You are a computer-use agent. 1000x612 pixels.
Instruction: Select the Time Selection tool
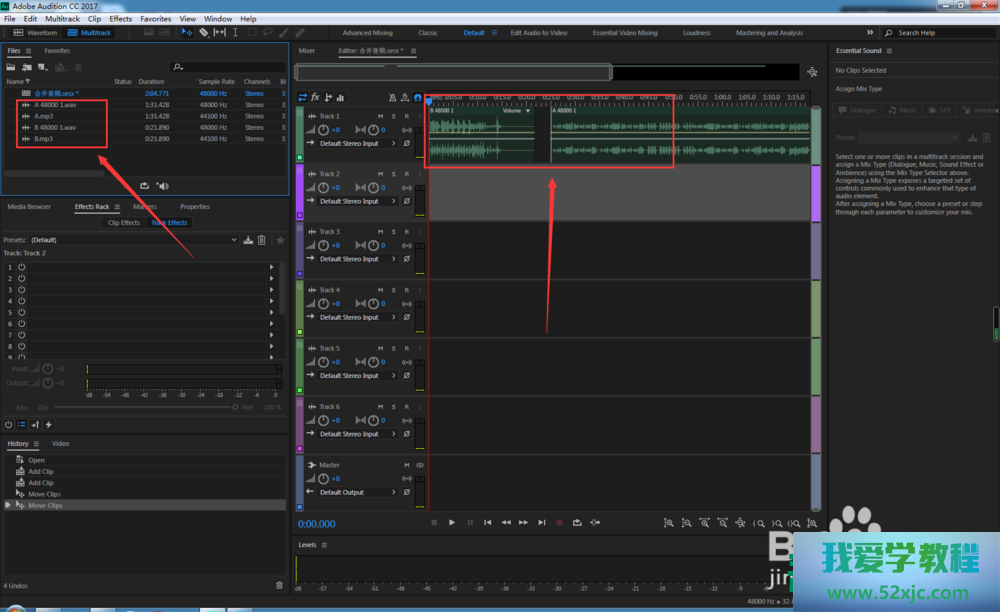[x=235, y=32]
